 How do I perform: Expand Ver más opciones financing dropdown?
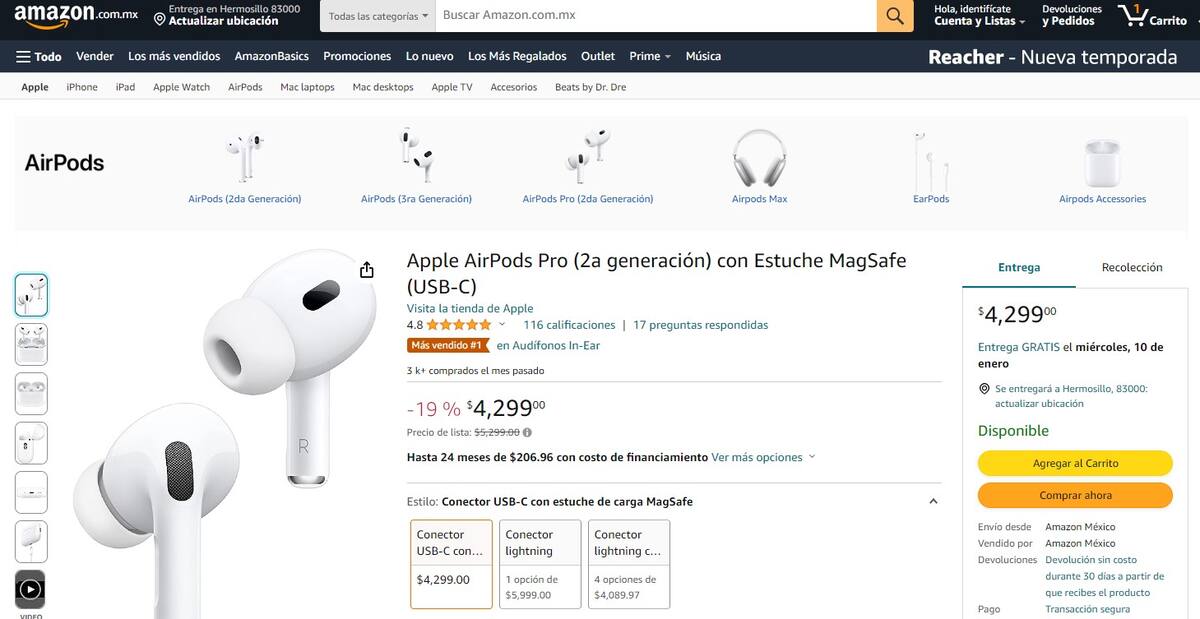[763, 457]
